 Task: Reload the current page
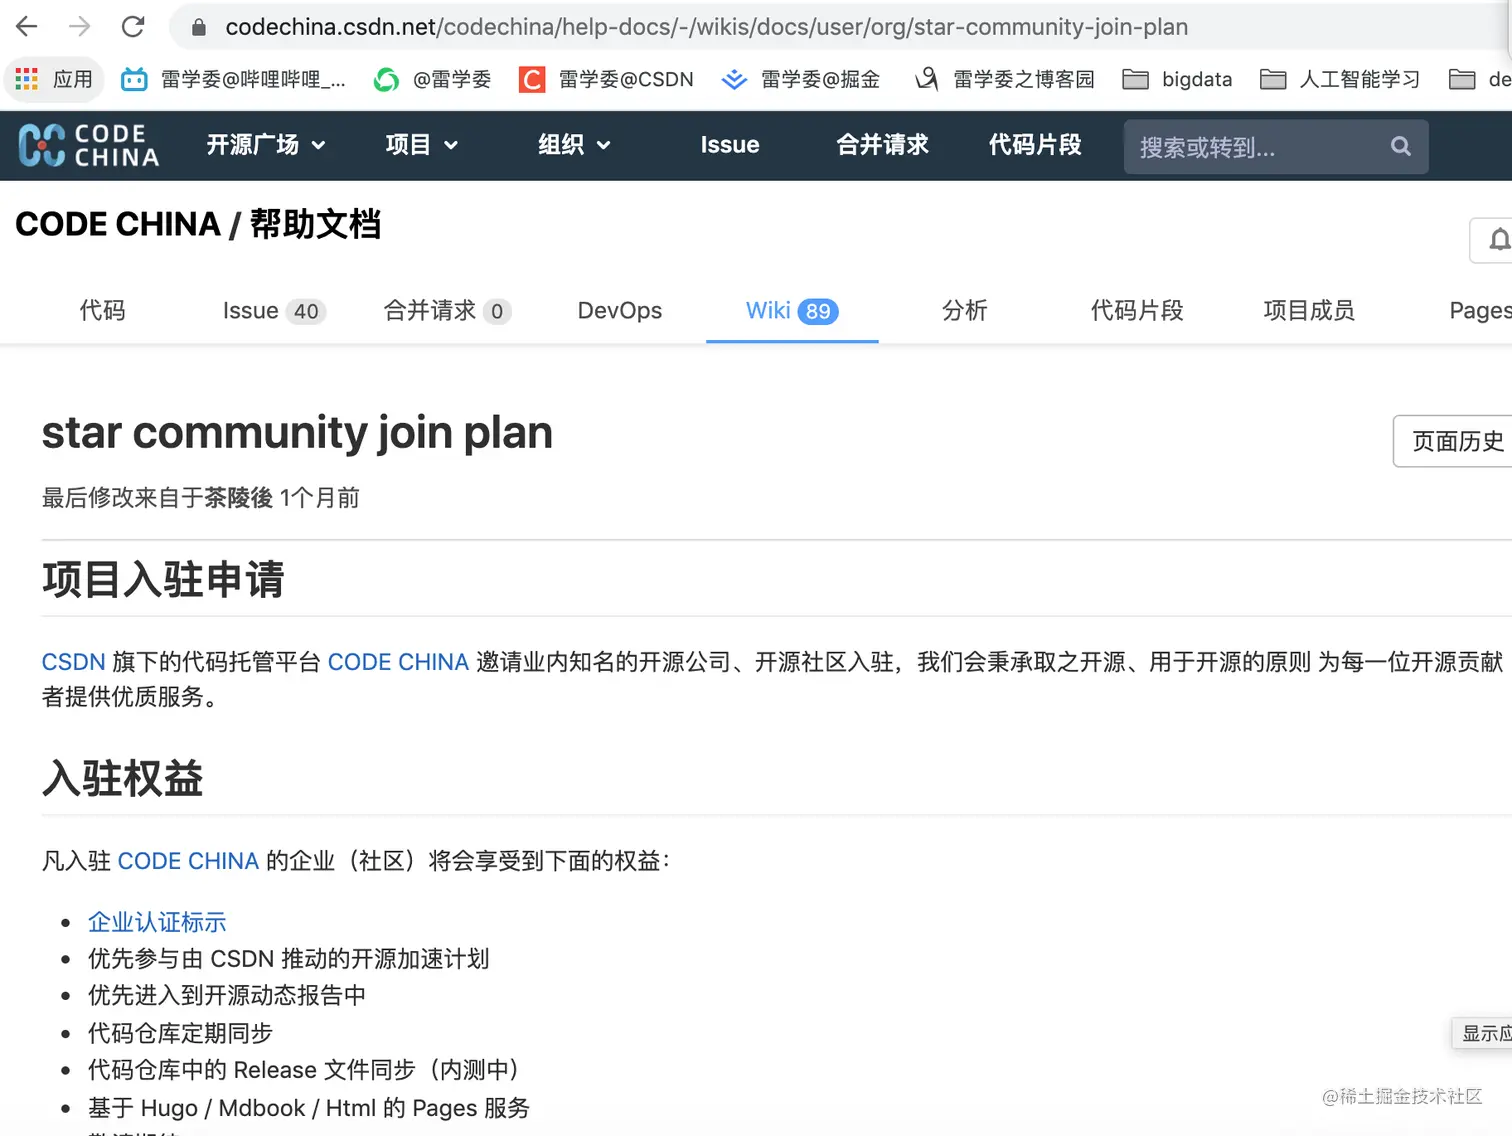click(132, 26)
